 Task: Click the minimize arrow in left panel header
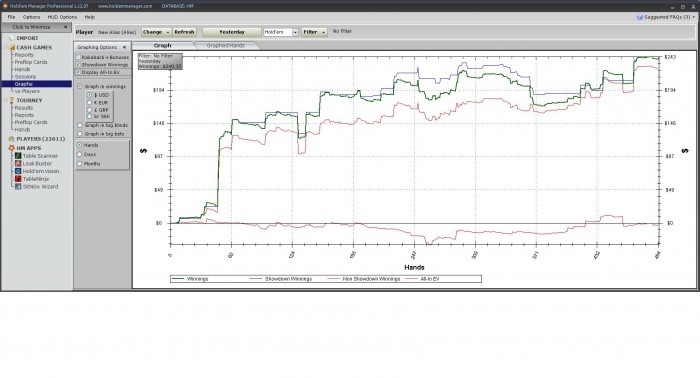tap(65, 27)
